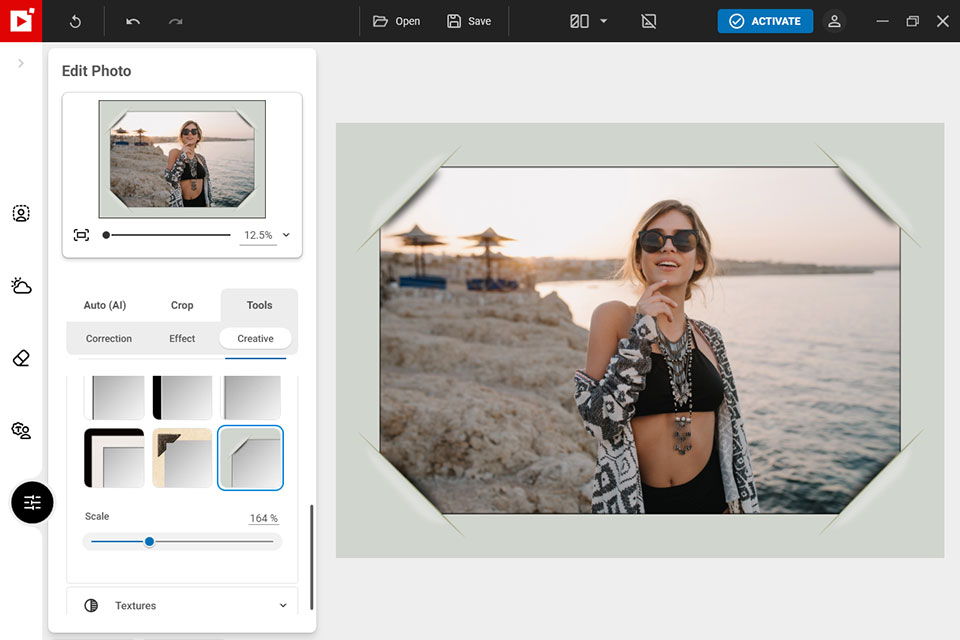The image size is (960, 640).
Task: Minimize the application window
Action: (x=882, y=21)
